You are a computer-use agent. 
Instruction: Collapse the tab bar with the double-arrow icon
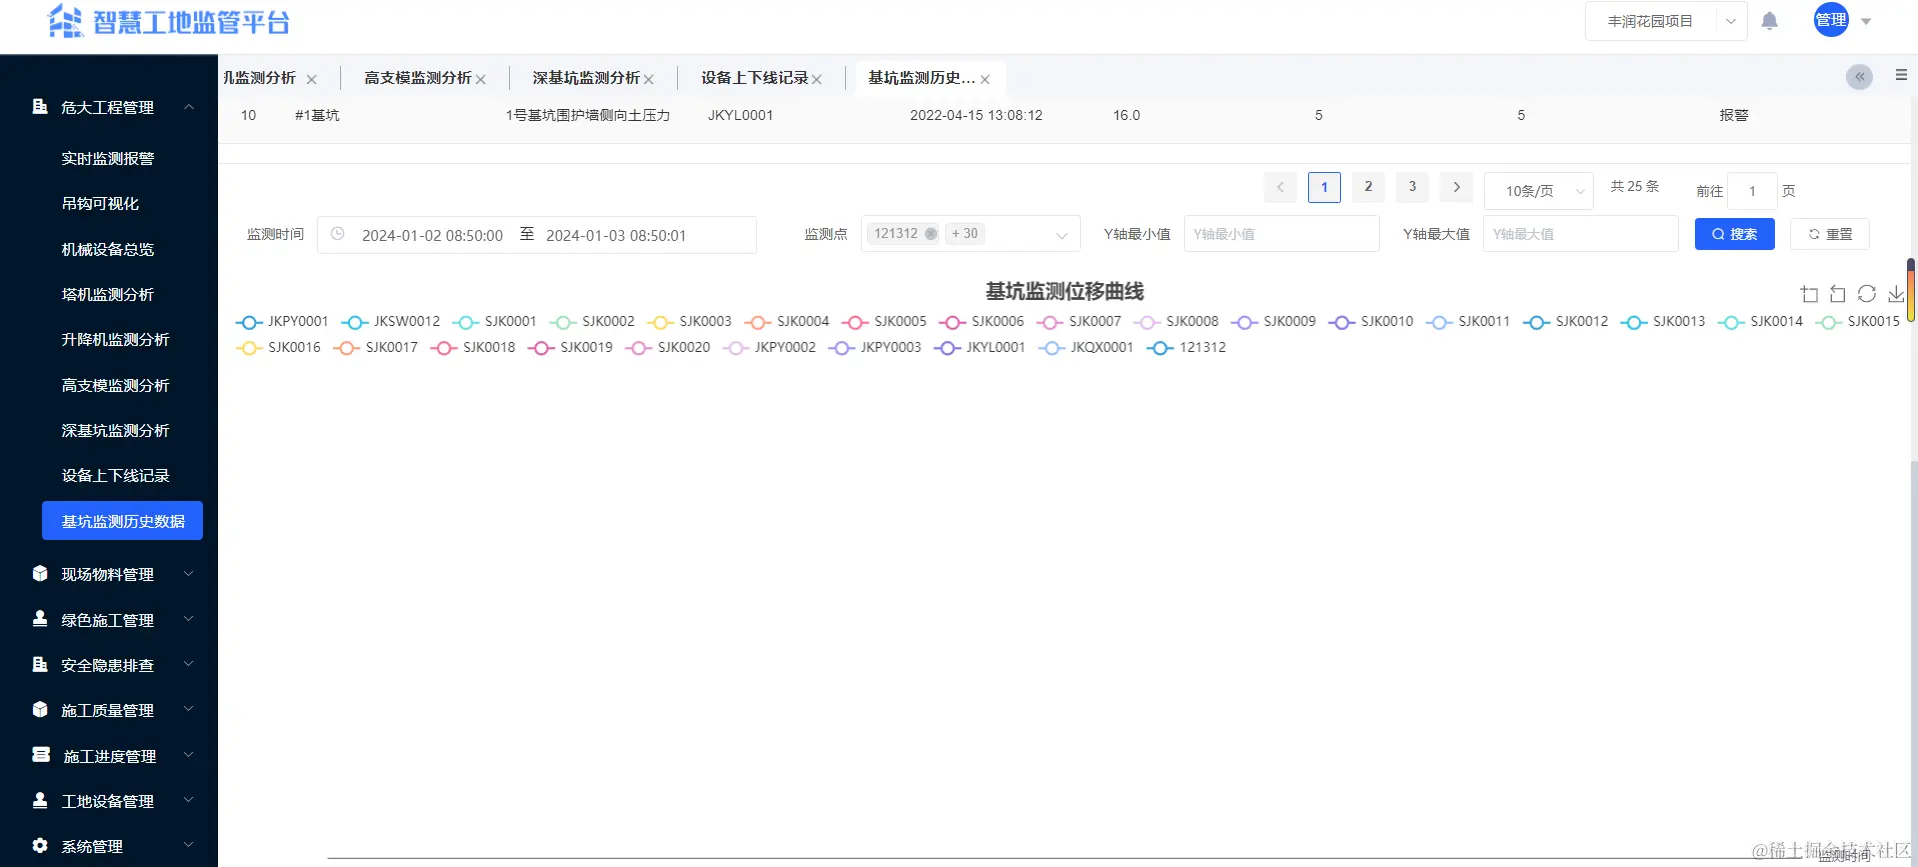pyautogui.click(x=1860, y=77)
